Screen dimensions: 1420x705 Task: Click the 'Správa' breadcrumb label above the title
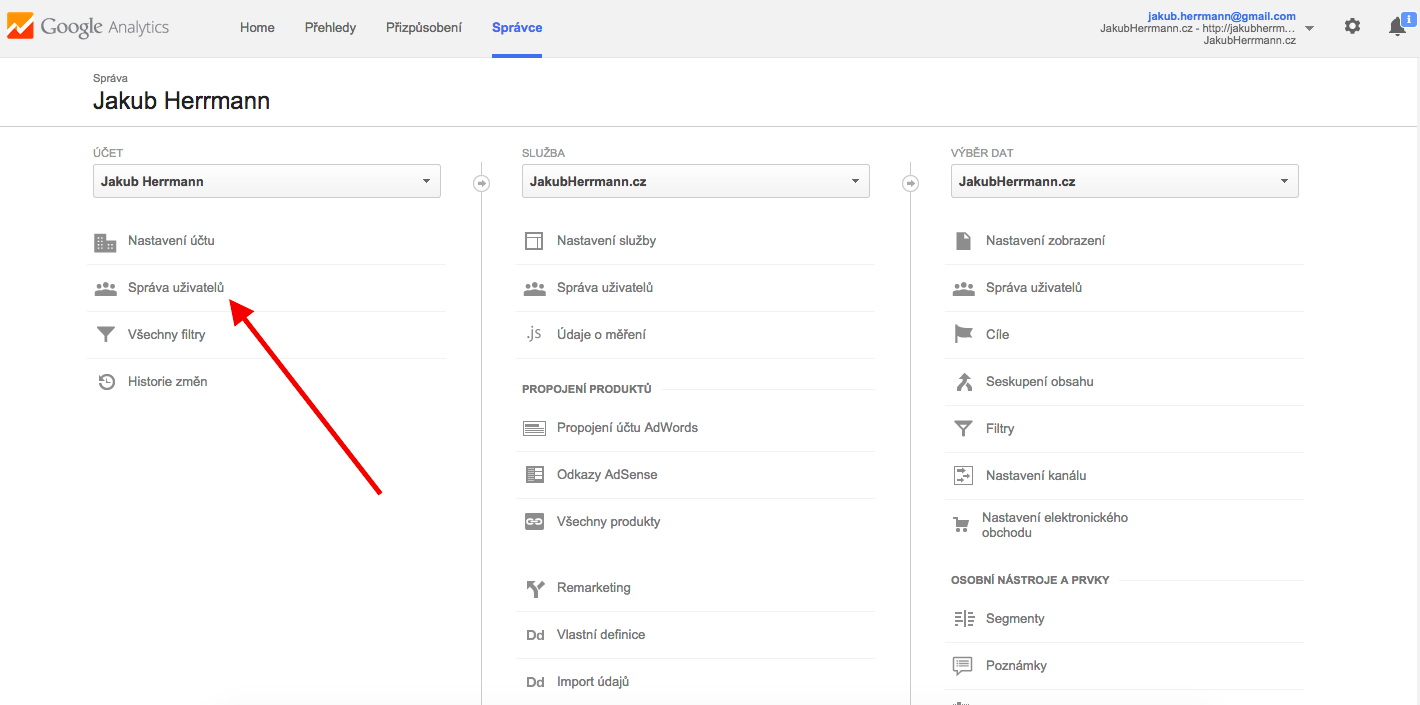(x=110, y=78)
